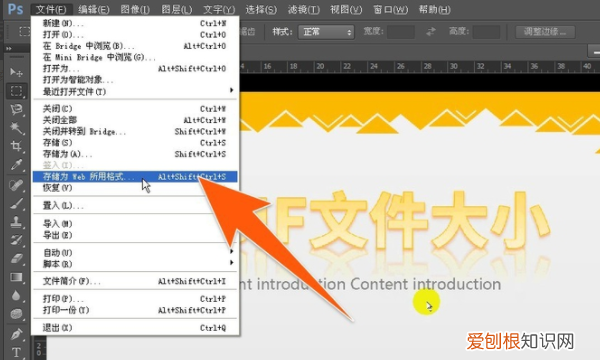Choose 退出 (Ctrl+Q) menu item
The image size is (600, 360).
point(135,328)
